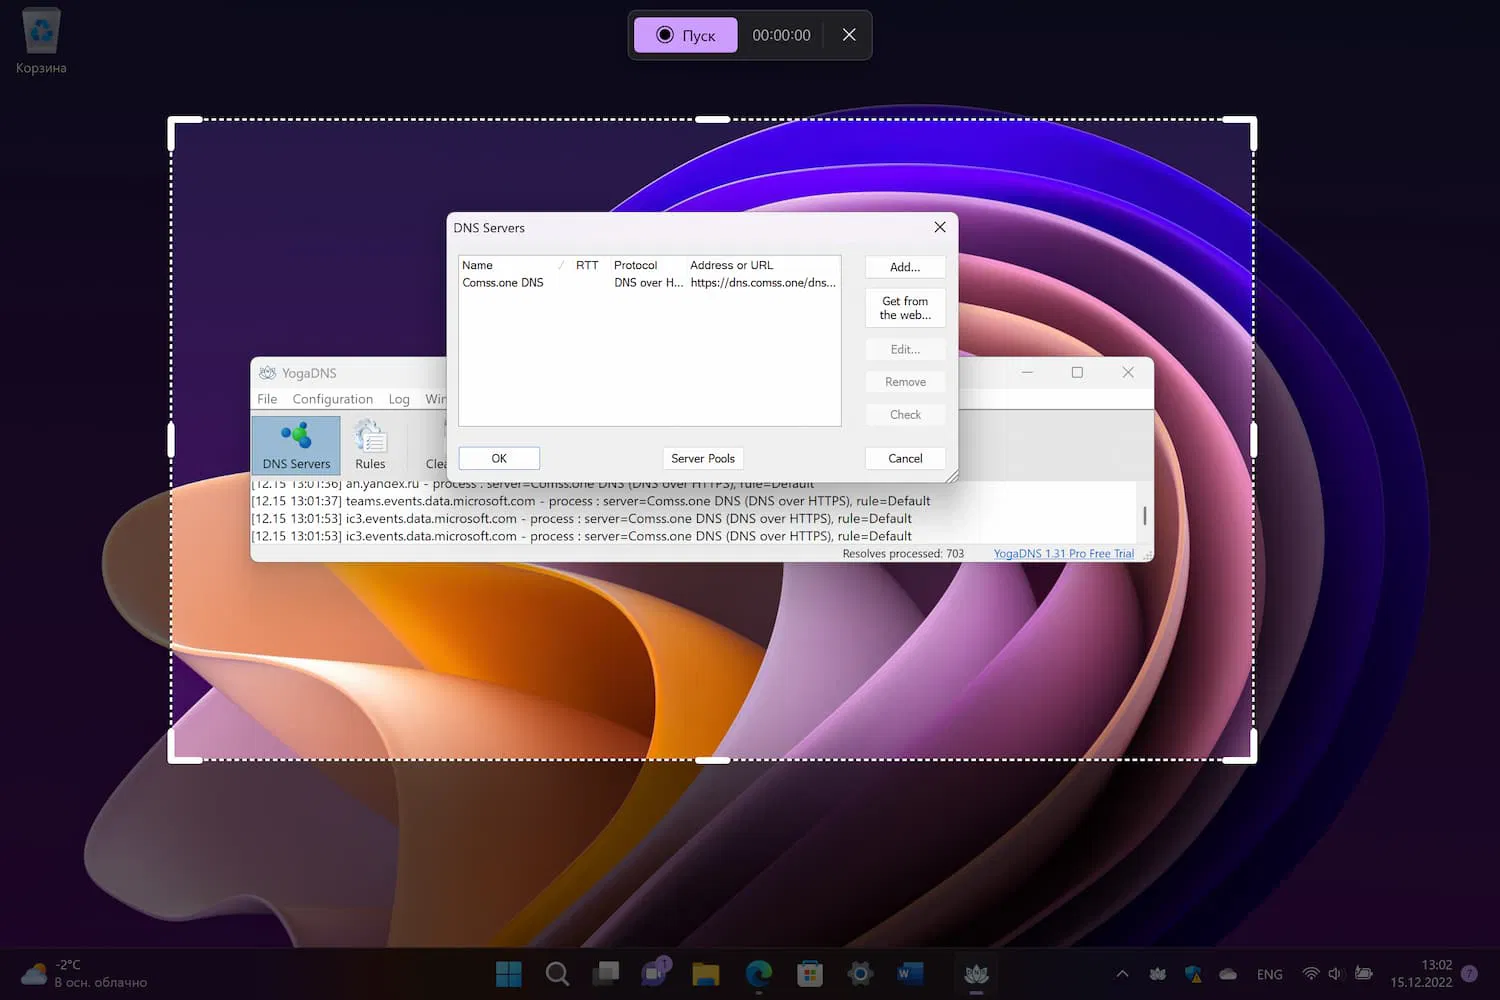Viewport: 1500px width, 1000px height.
Task: Click the log pane vertical scrollbar
Action: pos(1144,516)
